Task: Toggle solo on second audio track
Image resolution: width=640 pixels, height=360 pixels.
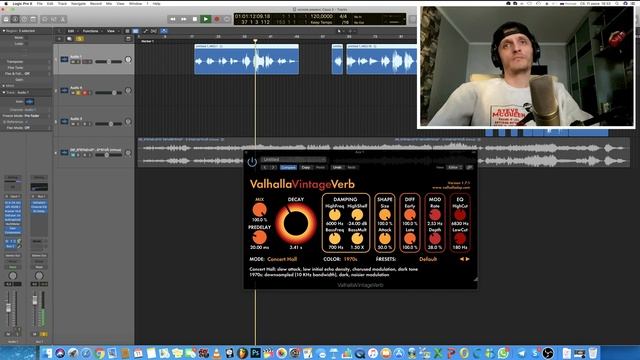Action: [79, 93]
